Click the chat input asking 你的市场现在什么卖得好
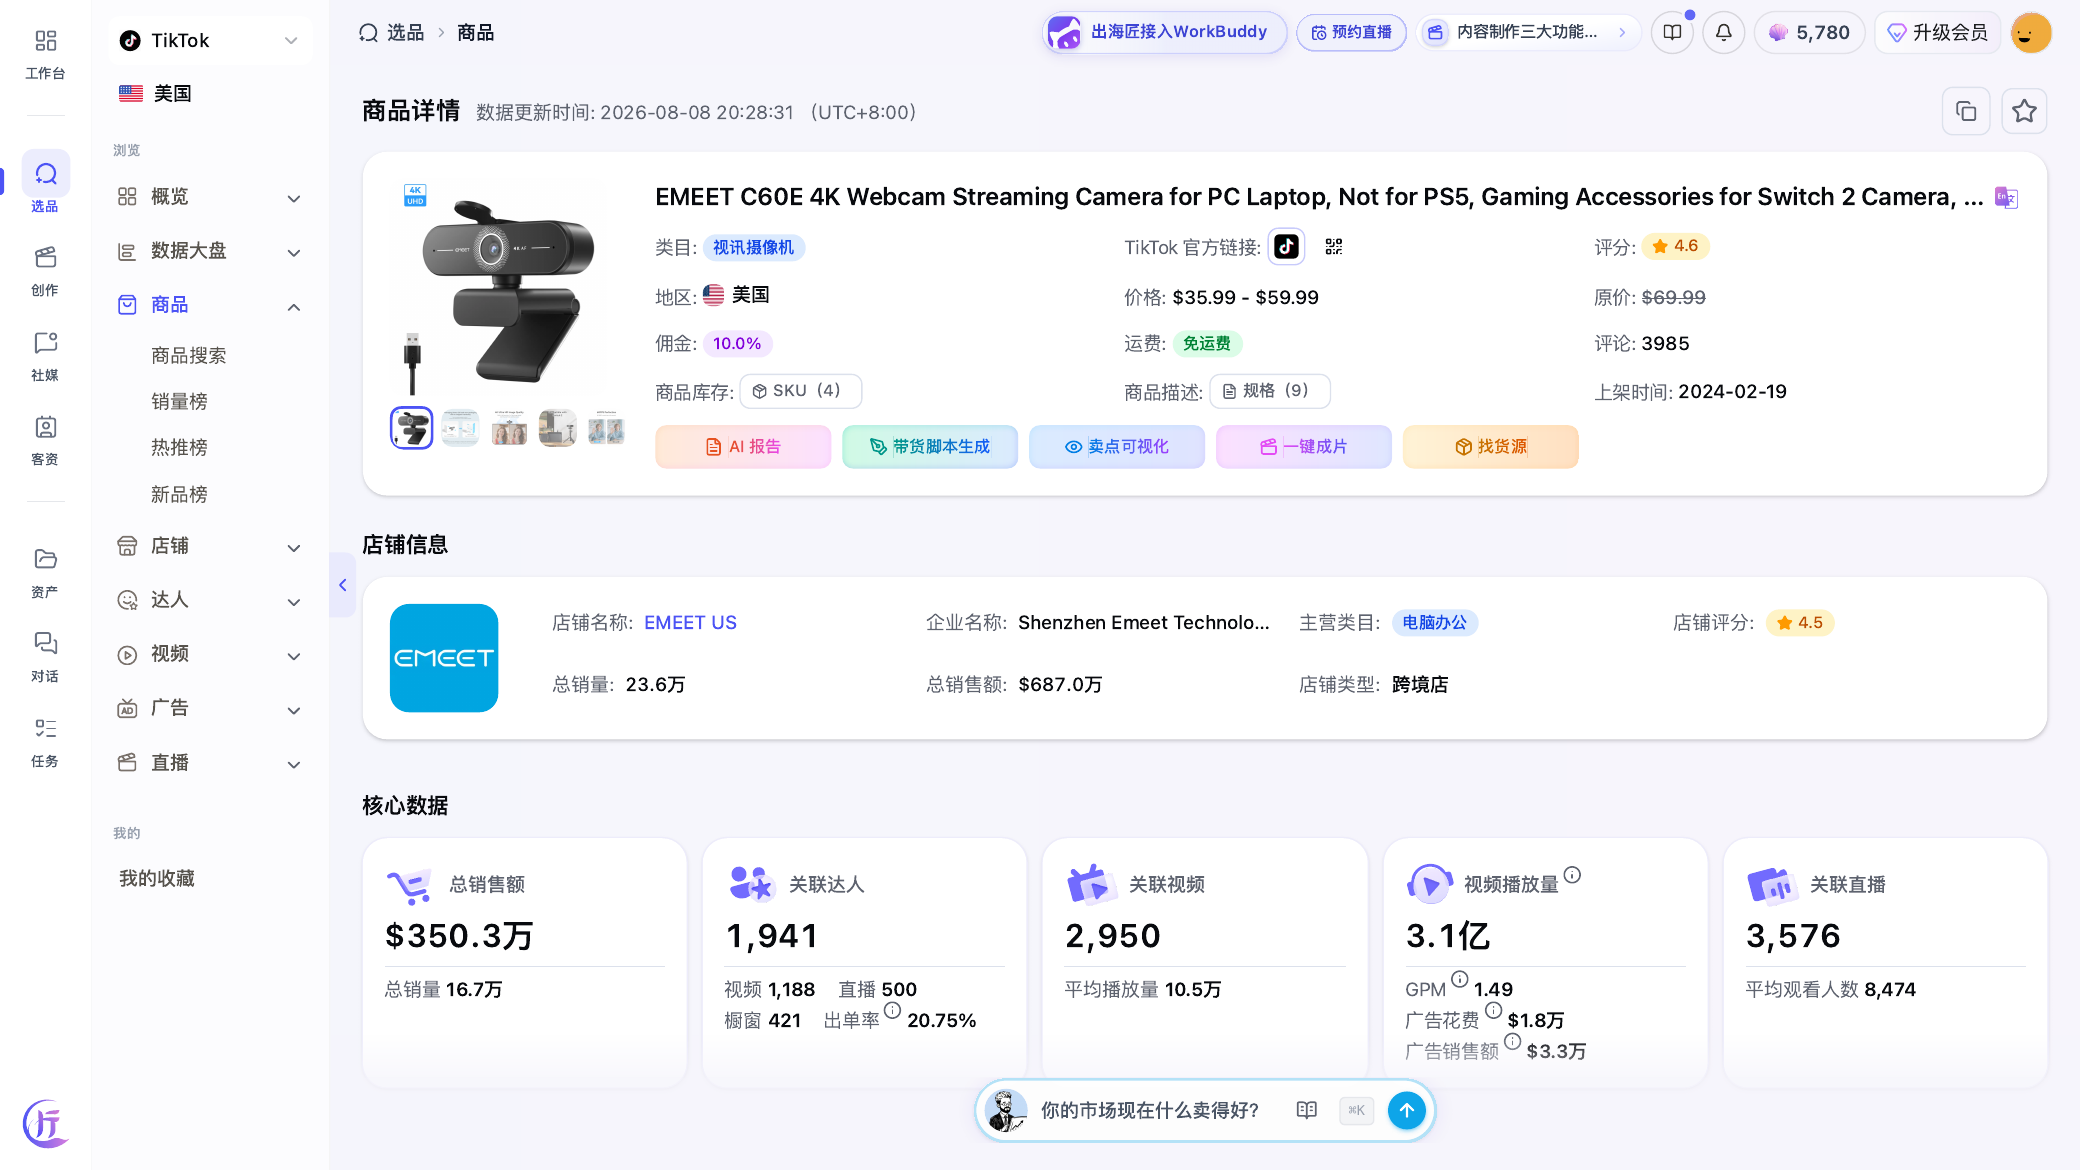 pos(1150,1110)
